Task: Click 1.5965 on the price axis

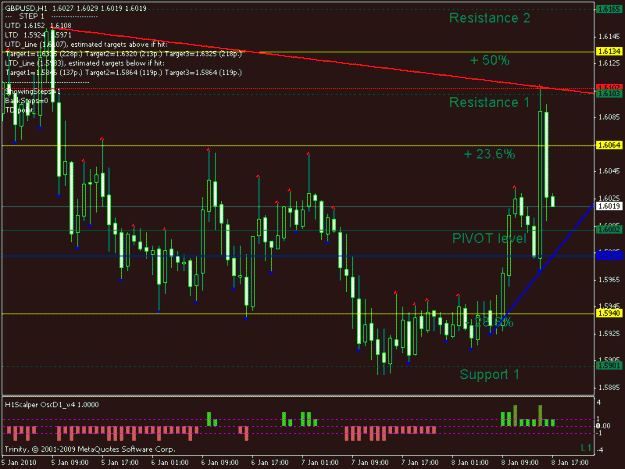Action: coord(609,280)
